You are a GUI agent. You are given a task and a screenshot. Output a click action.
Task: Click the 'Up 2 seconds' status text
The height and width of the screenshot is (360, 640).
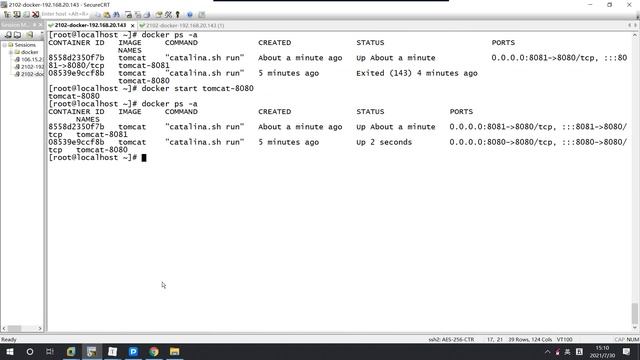click(x=384, y=142)
